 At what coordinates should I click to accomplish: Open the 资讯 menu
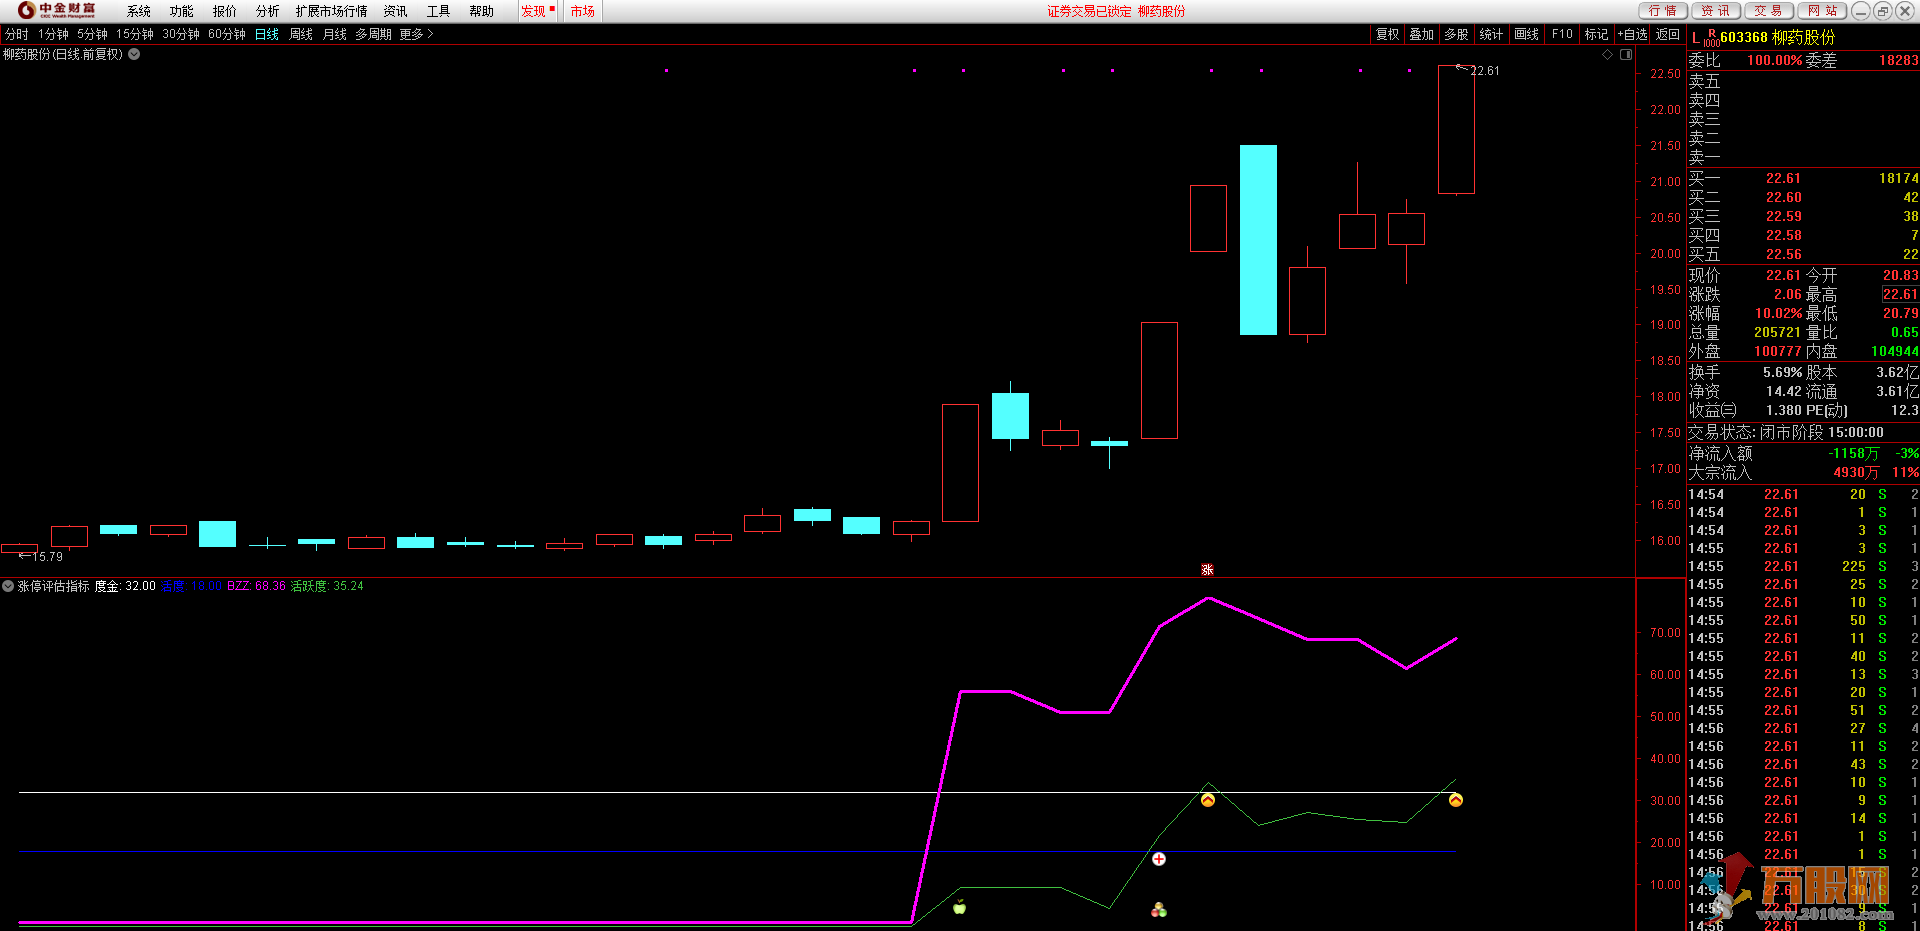tap(395, 11)
